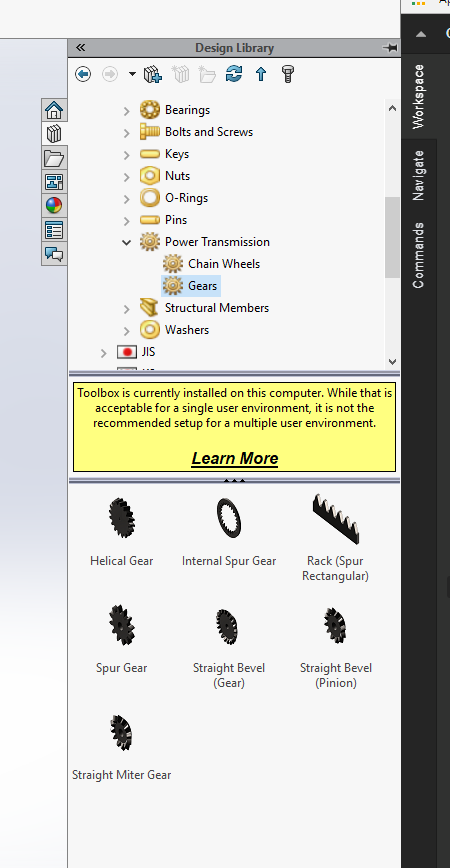
Task: Refresh the Design Library
Action: (x=234, y=74)
